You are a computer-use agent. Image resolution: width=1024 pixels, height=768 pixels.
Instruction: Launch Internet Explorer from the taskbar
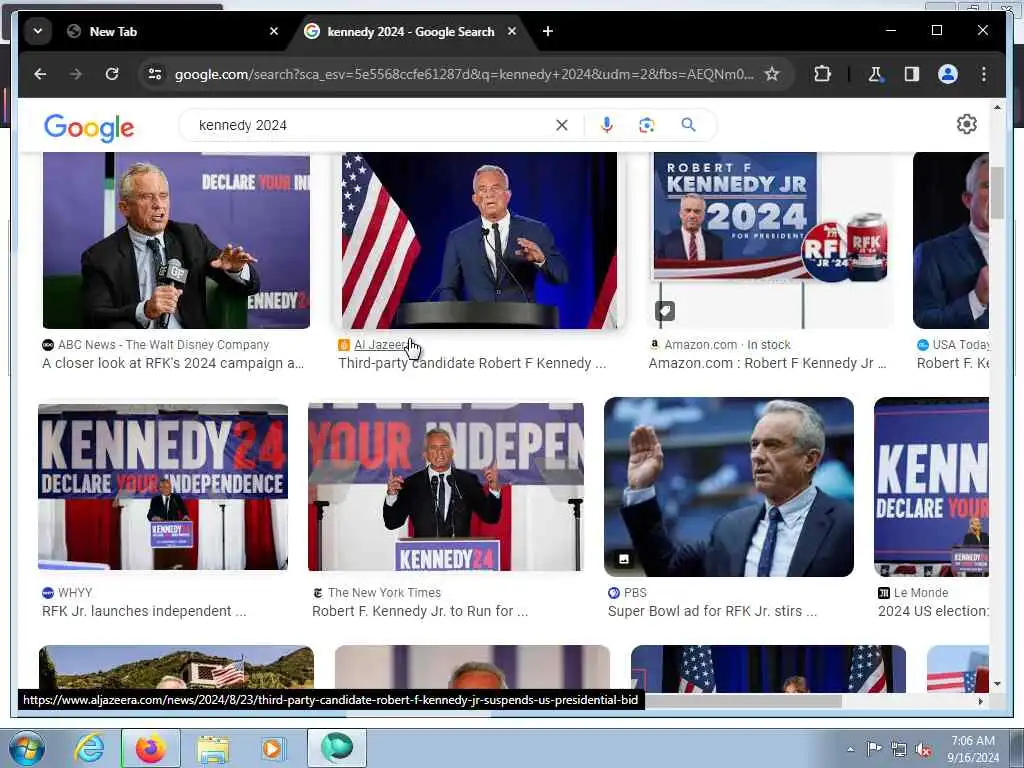(89, 748)
